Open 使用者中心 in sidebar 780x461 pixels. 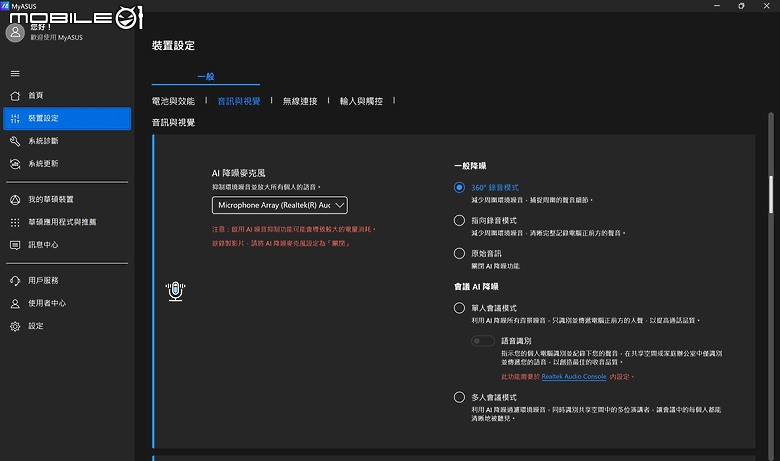tap(67, 303)
